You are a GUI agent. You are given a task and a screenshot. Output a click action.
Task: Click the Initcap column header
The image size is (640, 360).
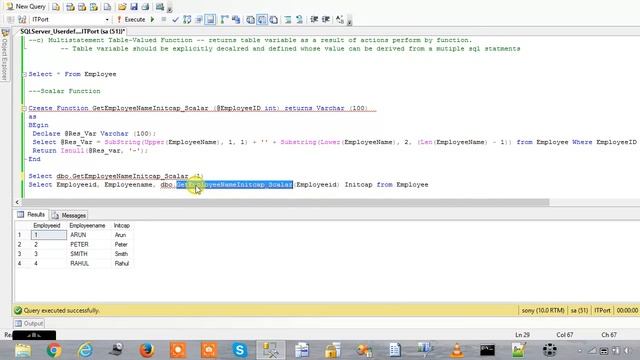[x=122, y=226]
